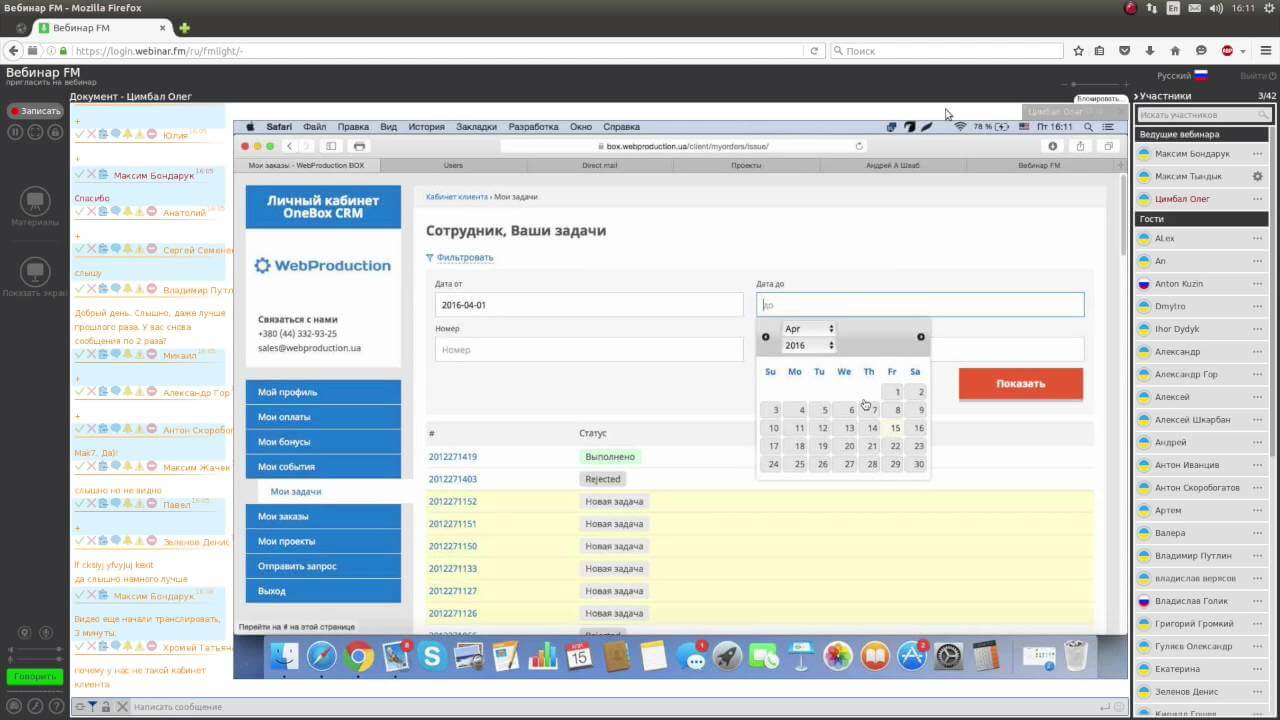
Task: Open the Apr month dropdown in the calendar
Action: point(807,328)
